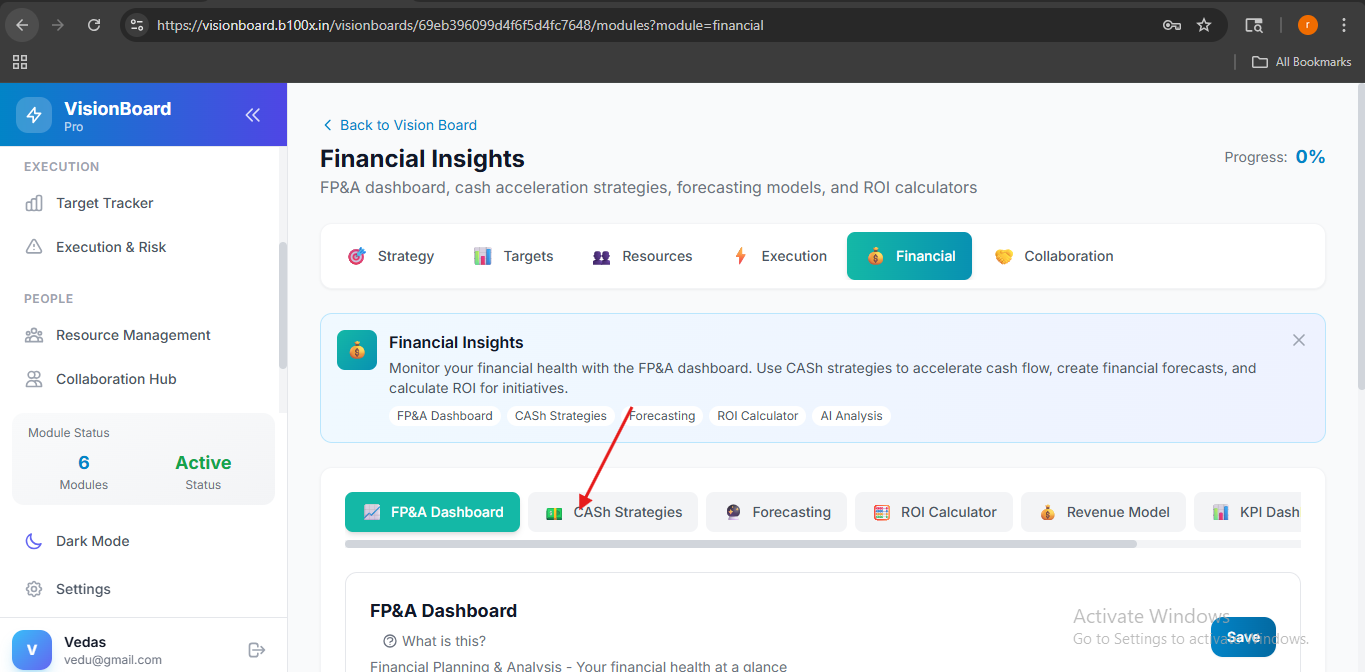Click the Forecasting tag in banner
Viewport: 1365px width, 672px height.
click(662, 416)
